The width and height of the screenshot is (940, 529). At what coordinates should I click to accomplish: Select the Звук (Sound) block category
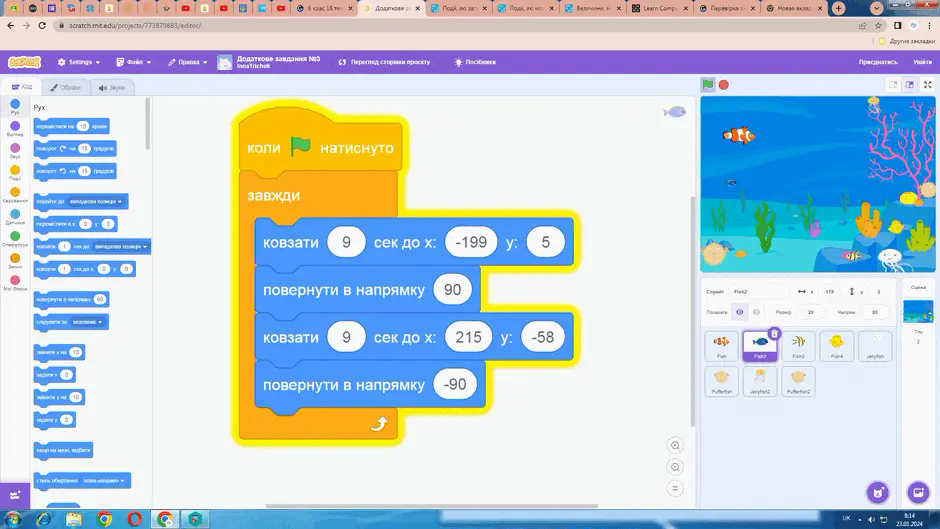[x=15, y=151]
